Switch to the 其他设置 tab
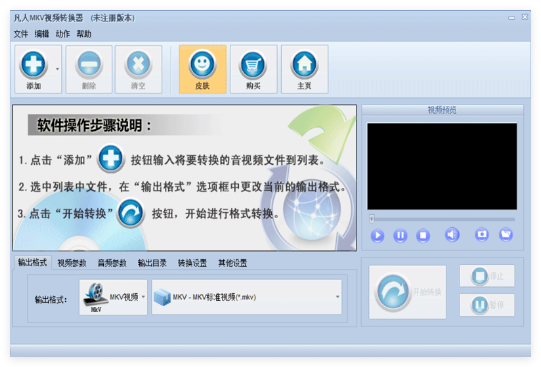Viewport: 541px width, 367px height. (x=233, y=263)
